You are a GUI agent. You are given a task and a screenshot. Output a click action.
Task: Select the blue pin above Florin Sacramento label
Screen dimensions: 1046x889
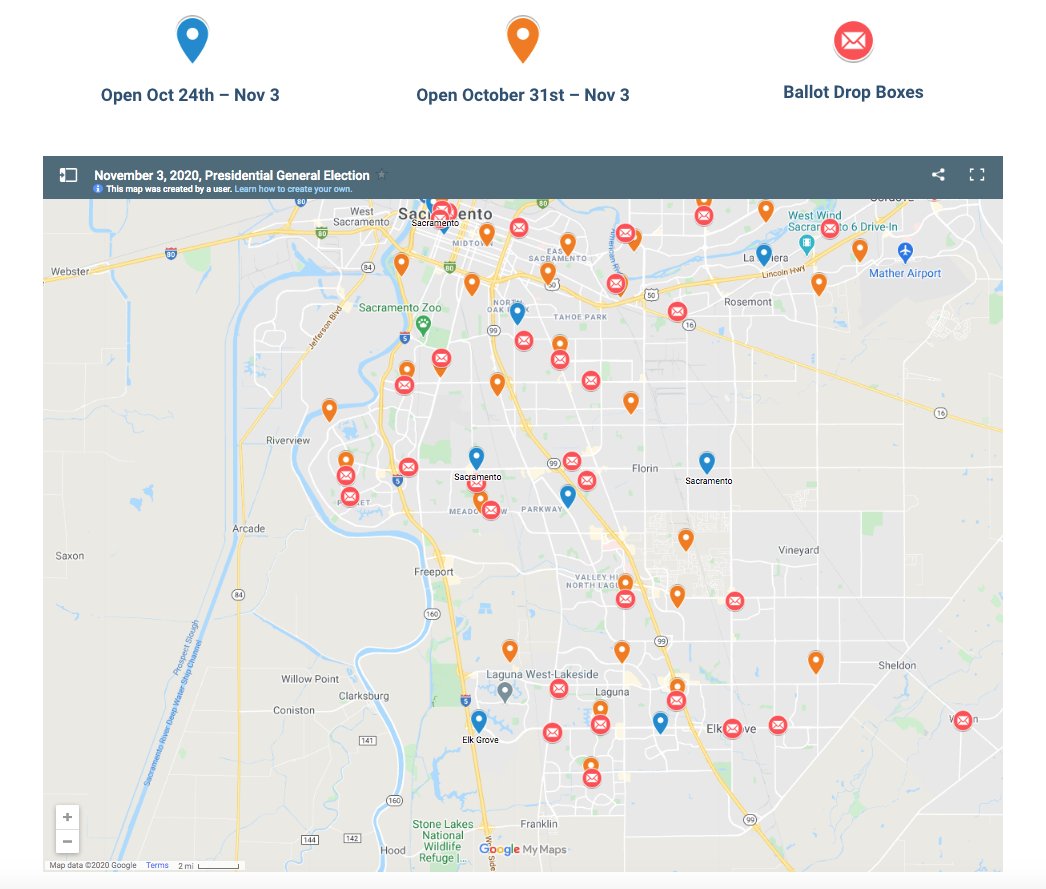pyautogui.click(x=707, y=463)
